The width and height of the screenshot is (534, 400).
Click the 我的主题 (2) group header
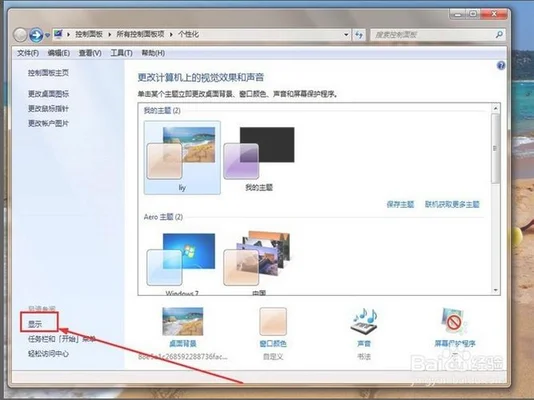[x=162, y=111]
